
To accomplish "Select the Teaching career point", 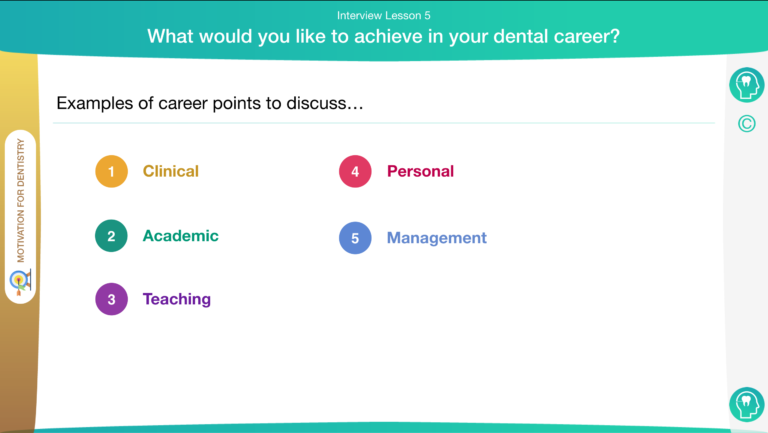I will click(x=177, y=299).
